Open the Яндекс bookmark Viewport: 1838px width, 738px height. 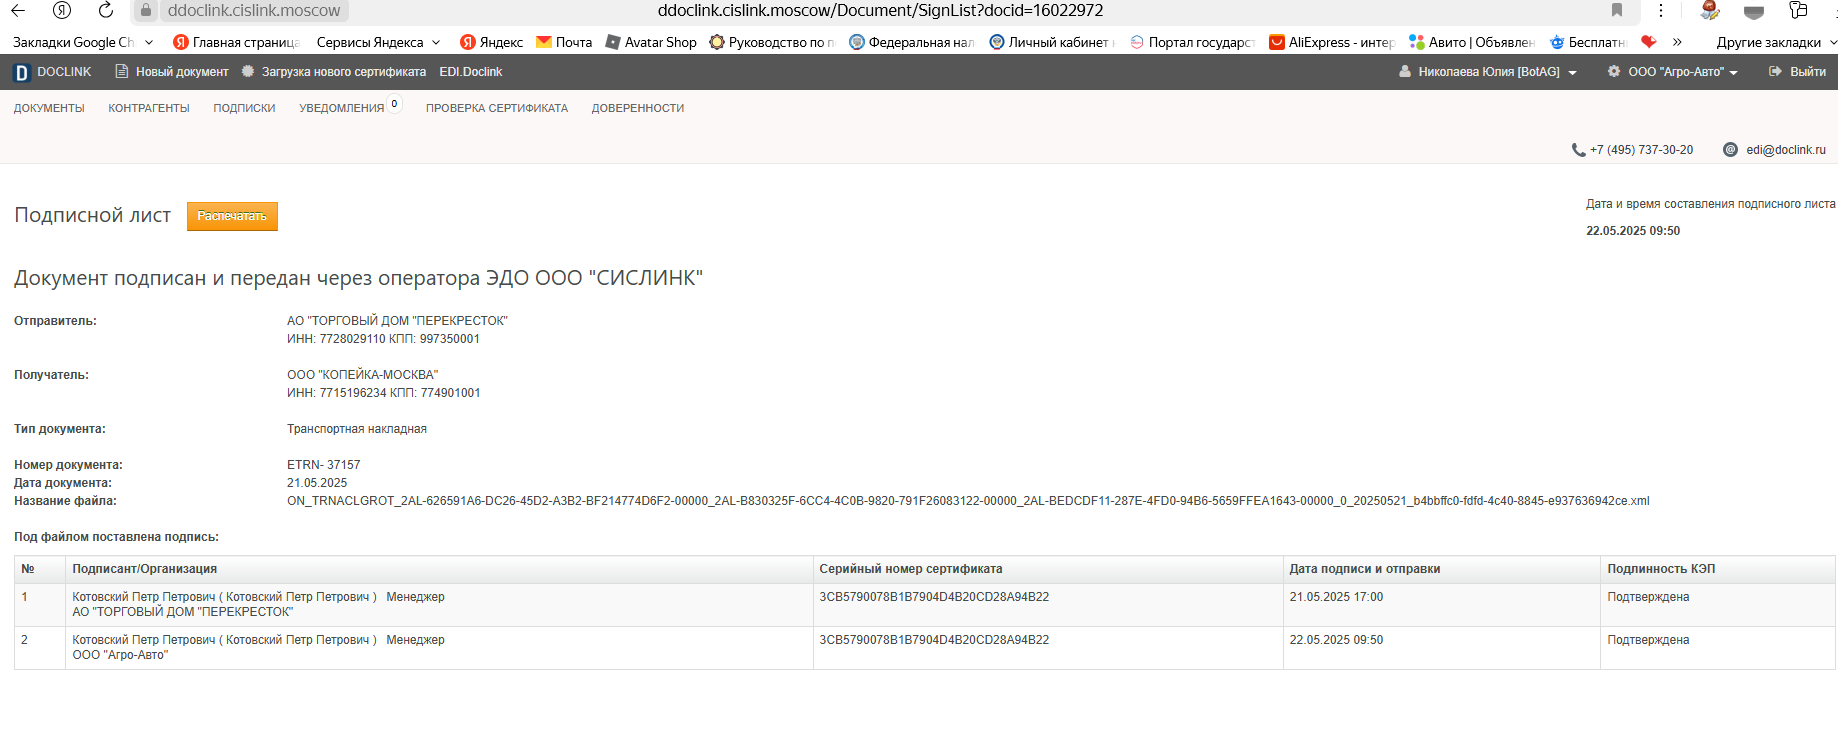click(x=491, y=42)
